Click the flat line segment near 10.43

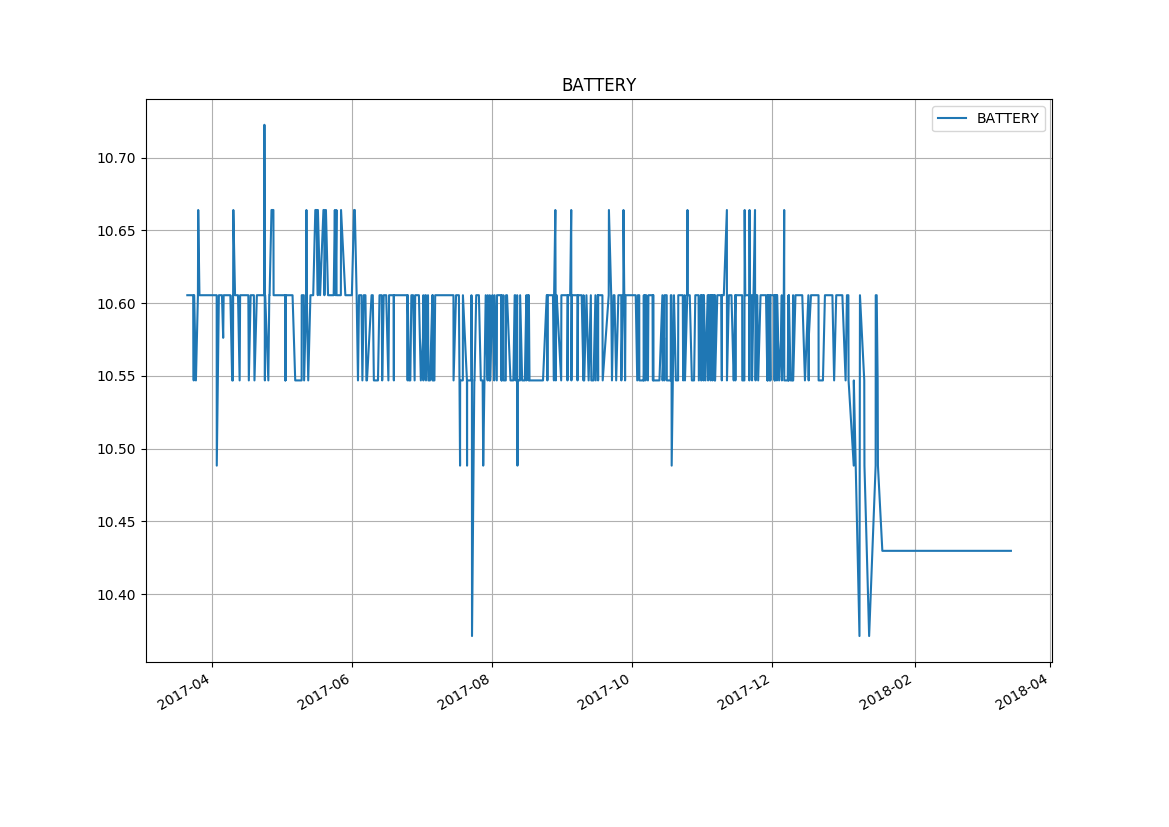[945, 551]
